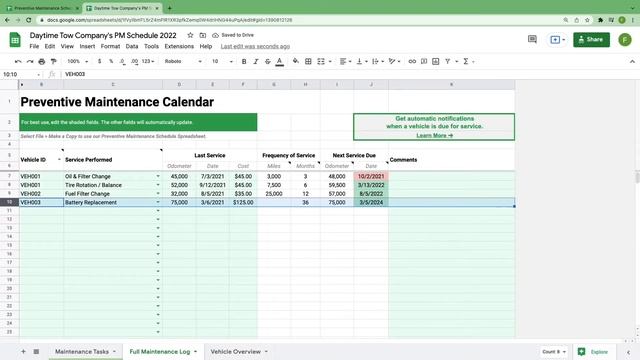Image resolution: width=640 pixels, height=360 pixels.
Task: Open the Google account avatar
Action: point(625,40)
